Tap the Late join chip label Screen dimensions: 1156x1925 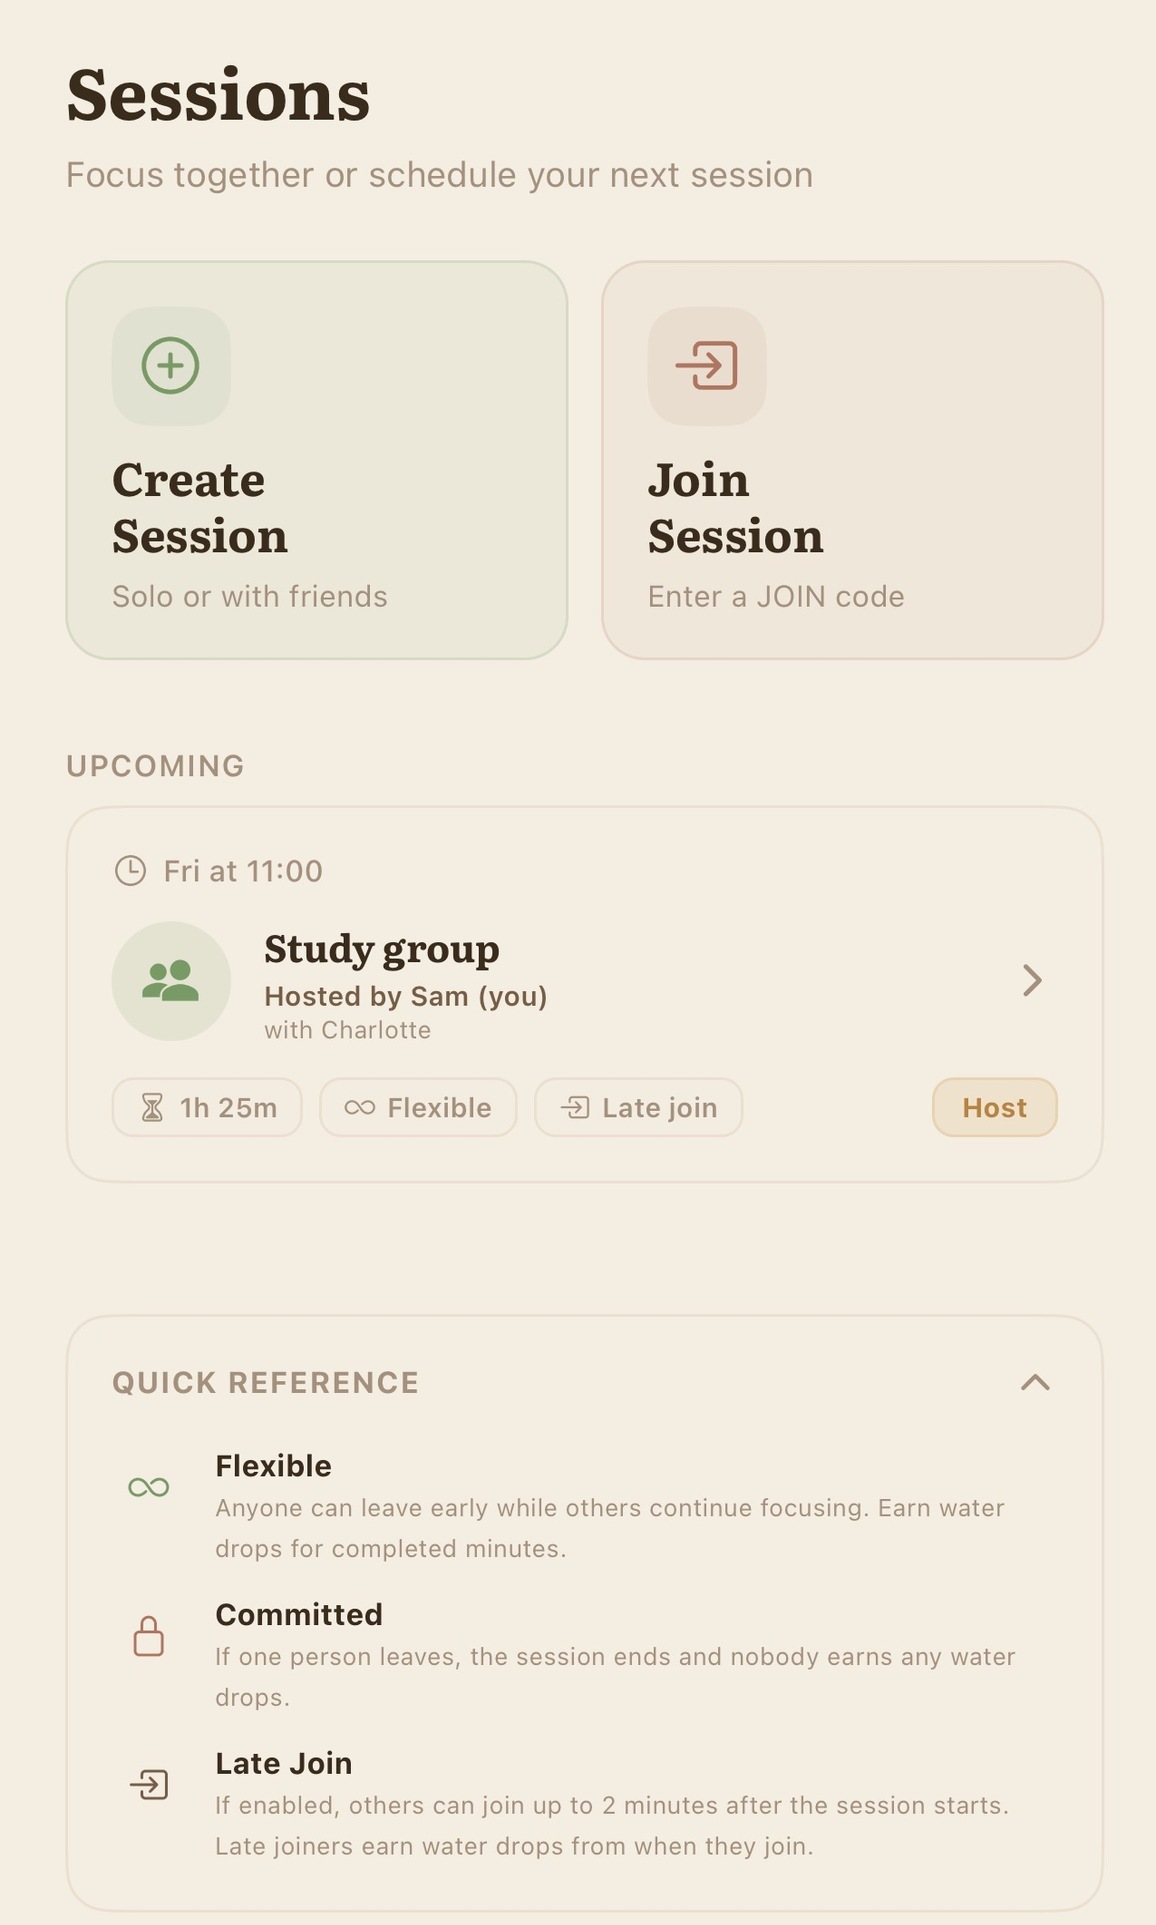coord(660,1108)
